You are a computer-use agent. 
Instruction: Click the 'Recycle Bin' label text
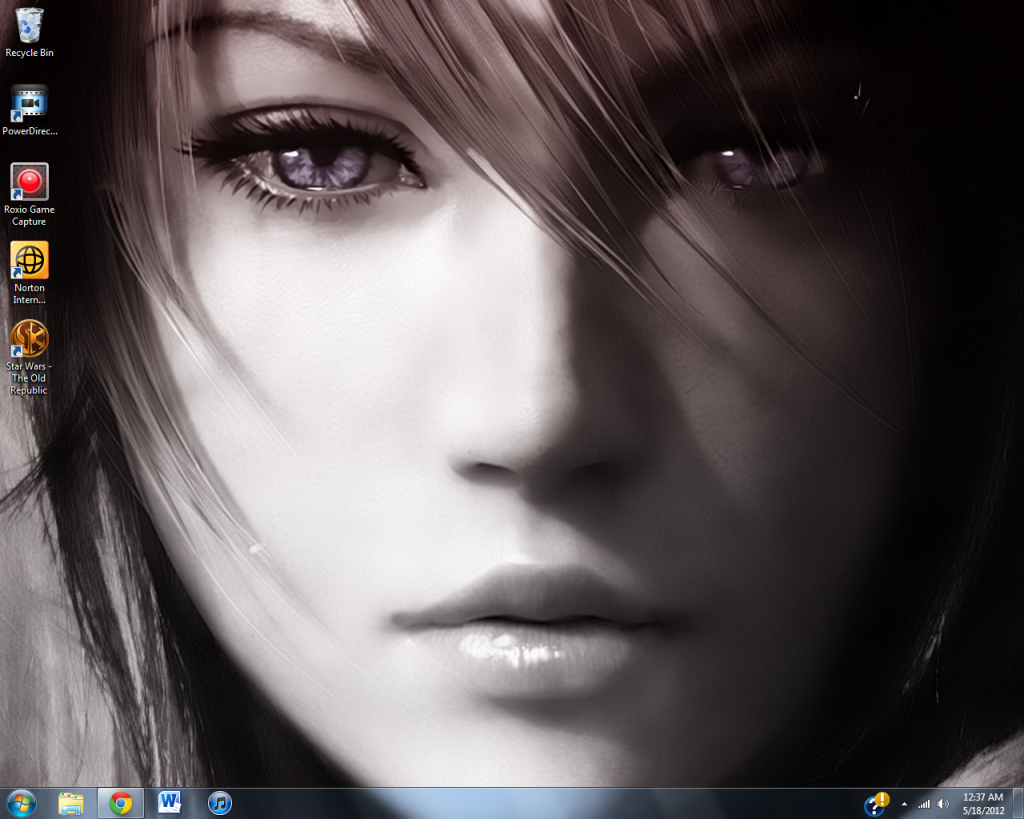(x=29, y=53)
